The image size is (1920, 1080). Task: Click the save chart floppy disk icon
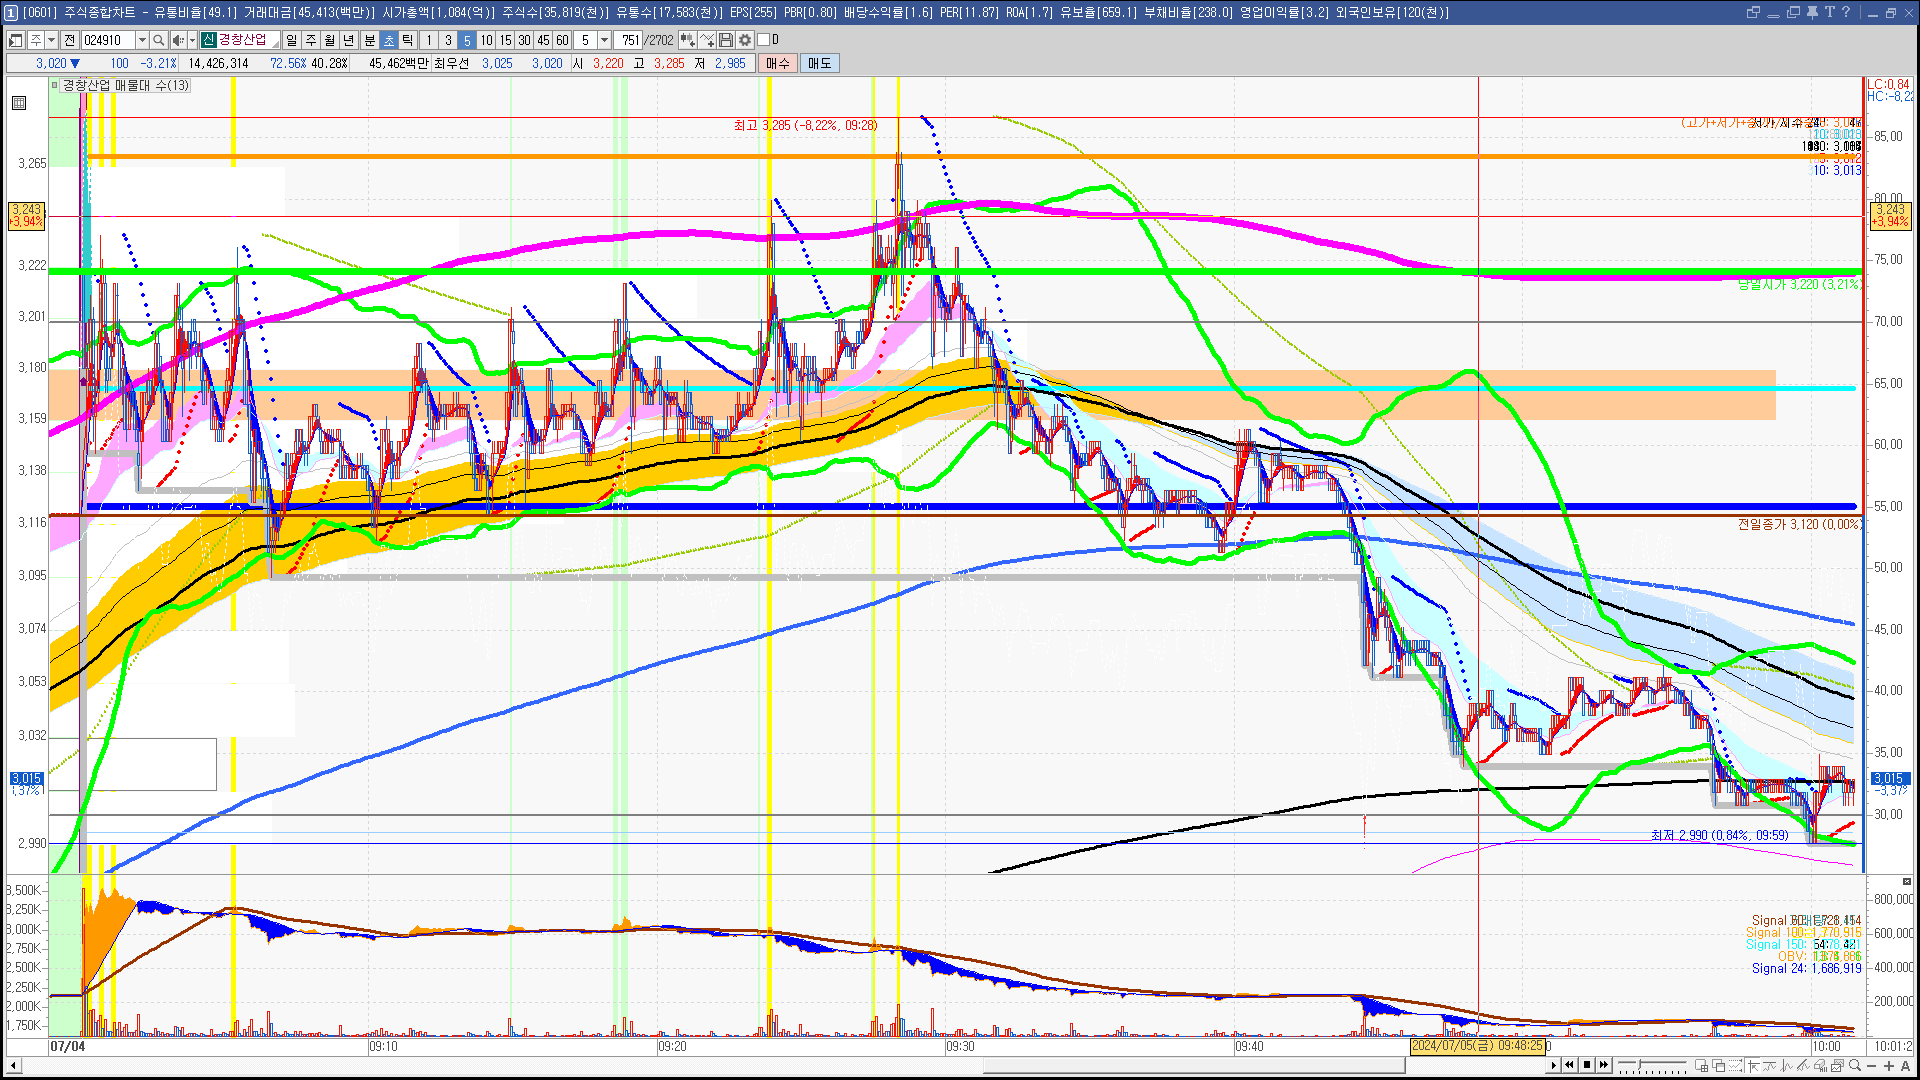[726, 40]
